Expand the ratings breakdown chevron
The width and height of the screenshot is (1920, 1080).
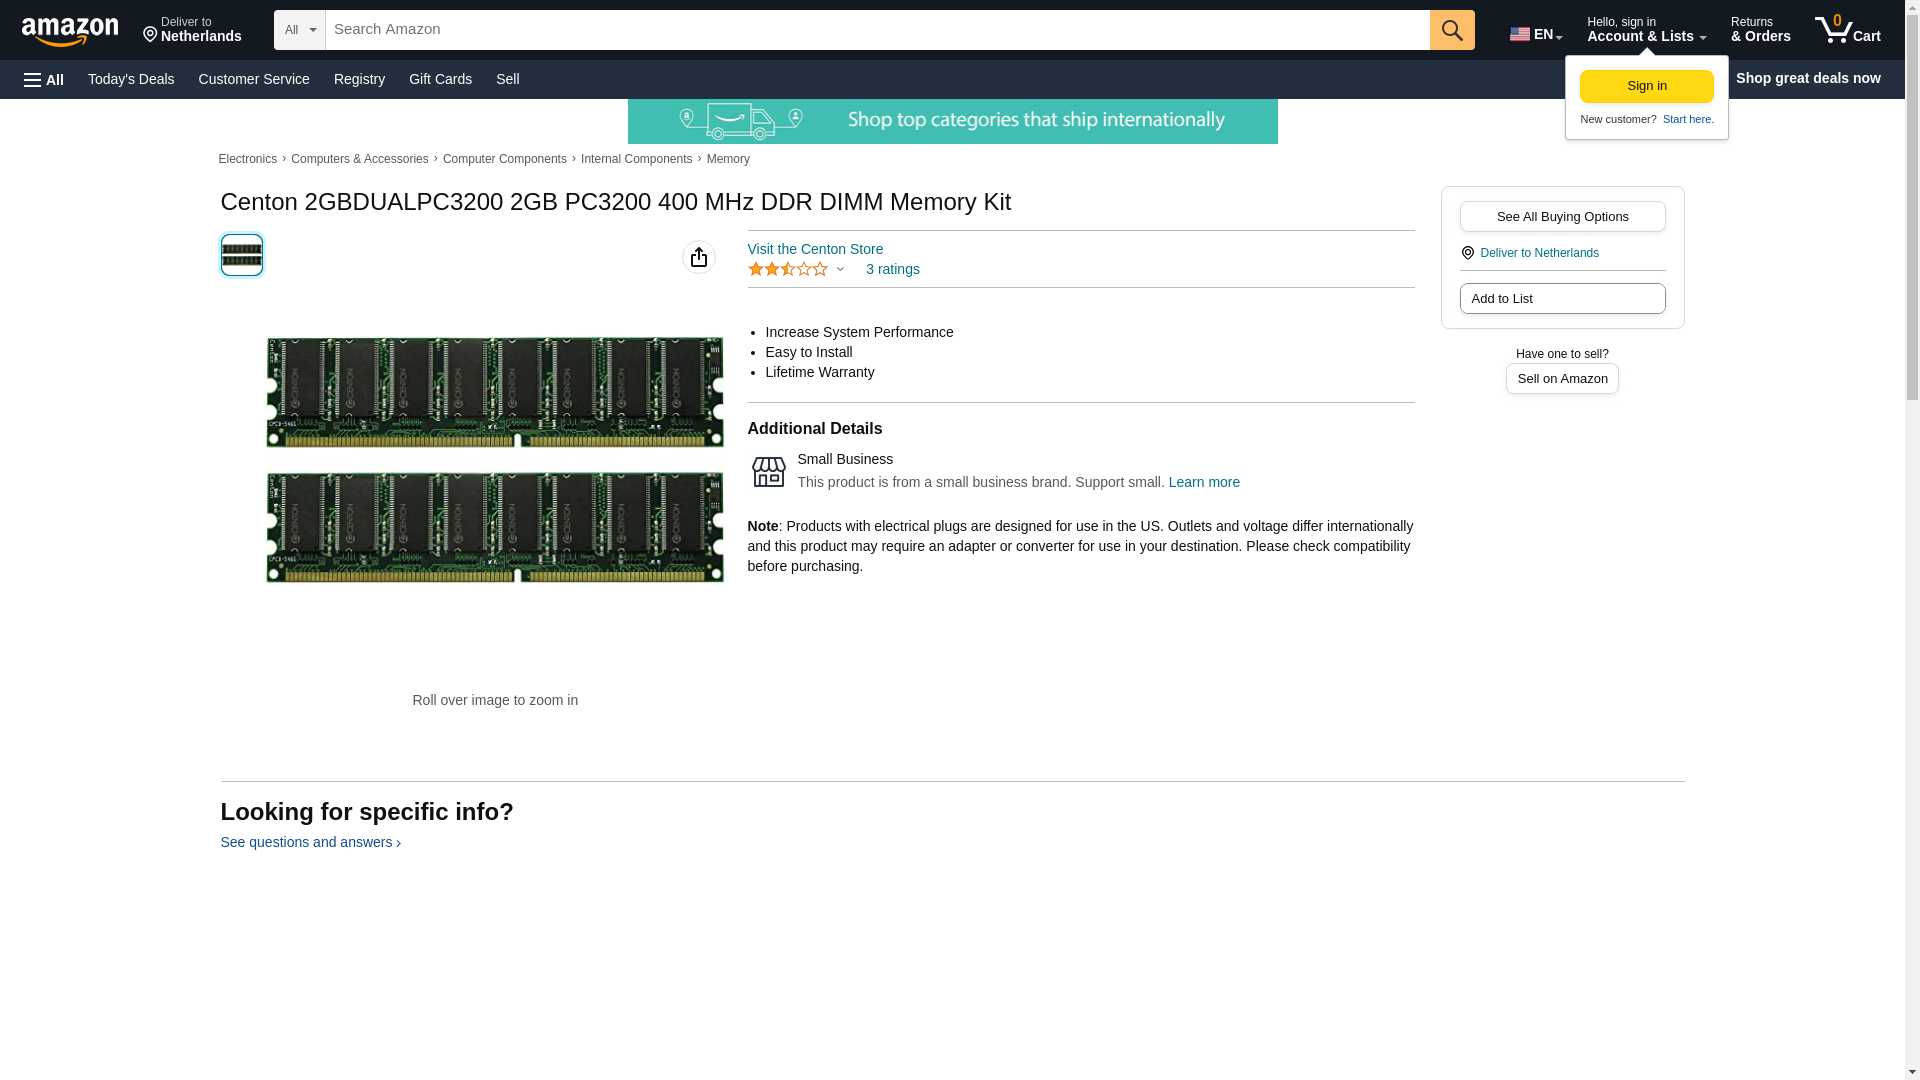pos(840,270)
